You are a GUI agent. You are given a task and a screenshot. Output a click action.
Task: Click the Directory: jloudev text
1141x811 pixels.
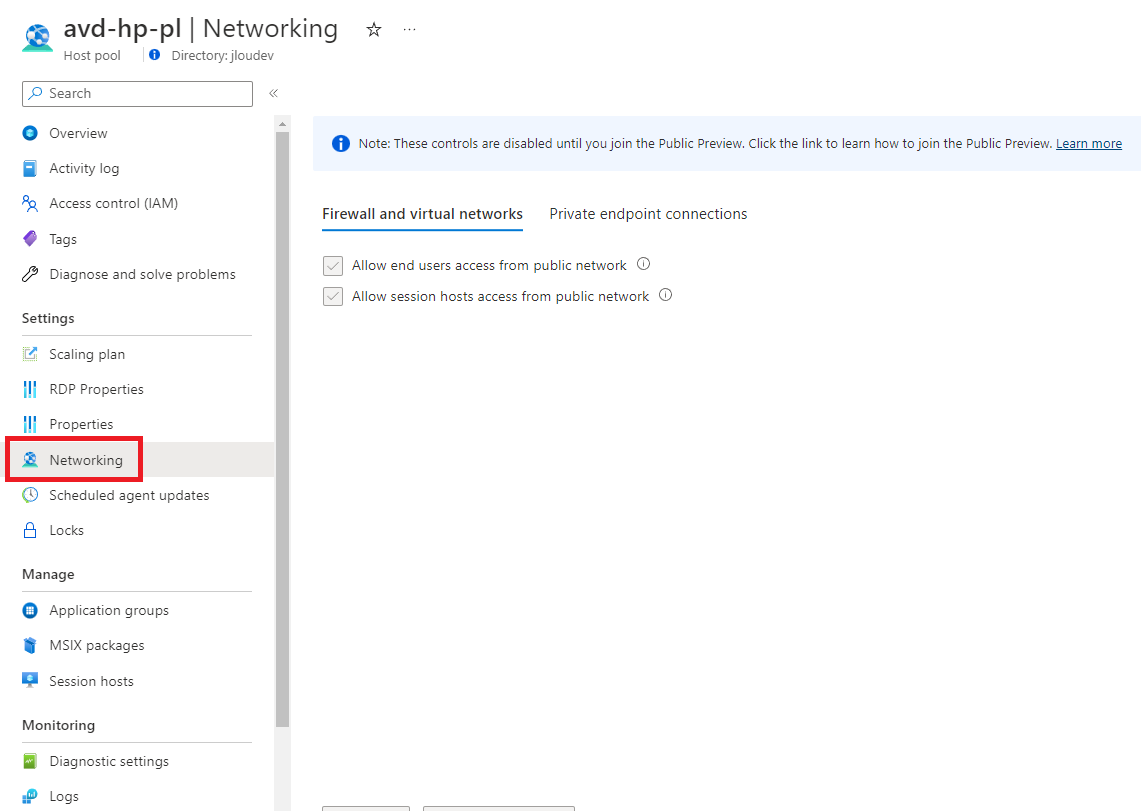point(223,55)
